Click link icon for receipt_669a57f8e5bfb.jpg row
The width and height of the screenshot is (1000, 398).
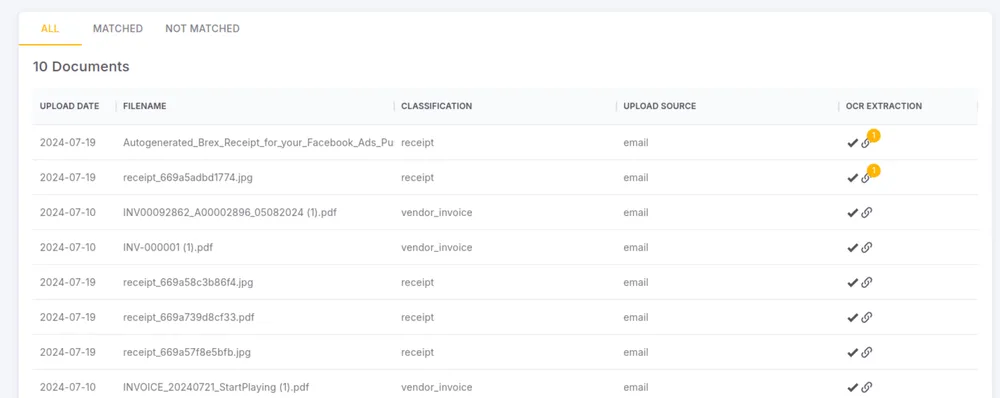(x=866, y=352)
